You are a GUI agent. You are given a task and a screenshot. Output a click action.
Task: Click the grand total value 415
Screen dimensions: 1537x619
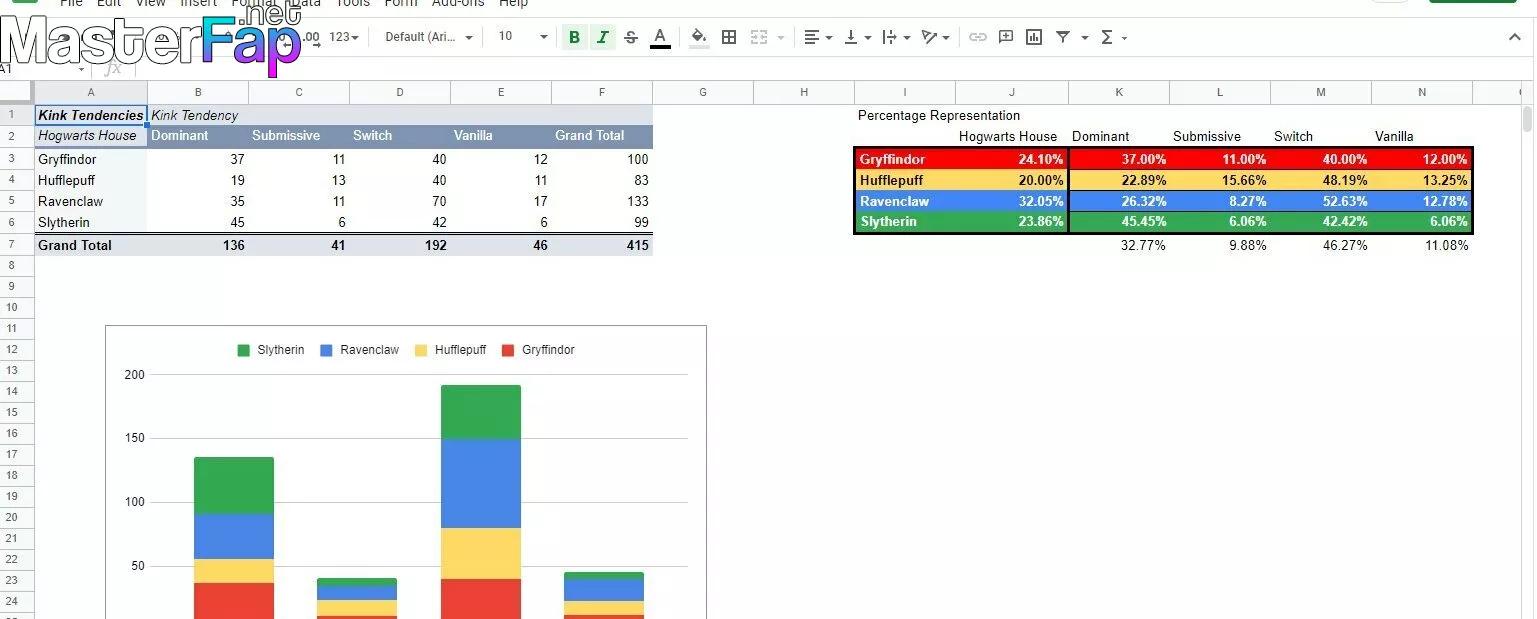(x=602, y=245)
